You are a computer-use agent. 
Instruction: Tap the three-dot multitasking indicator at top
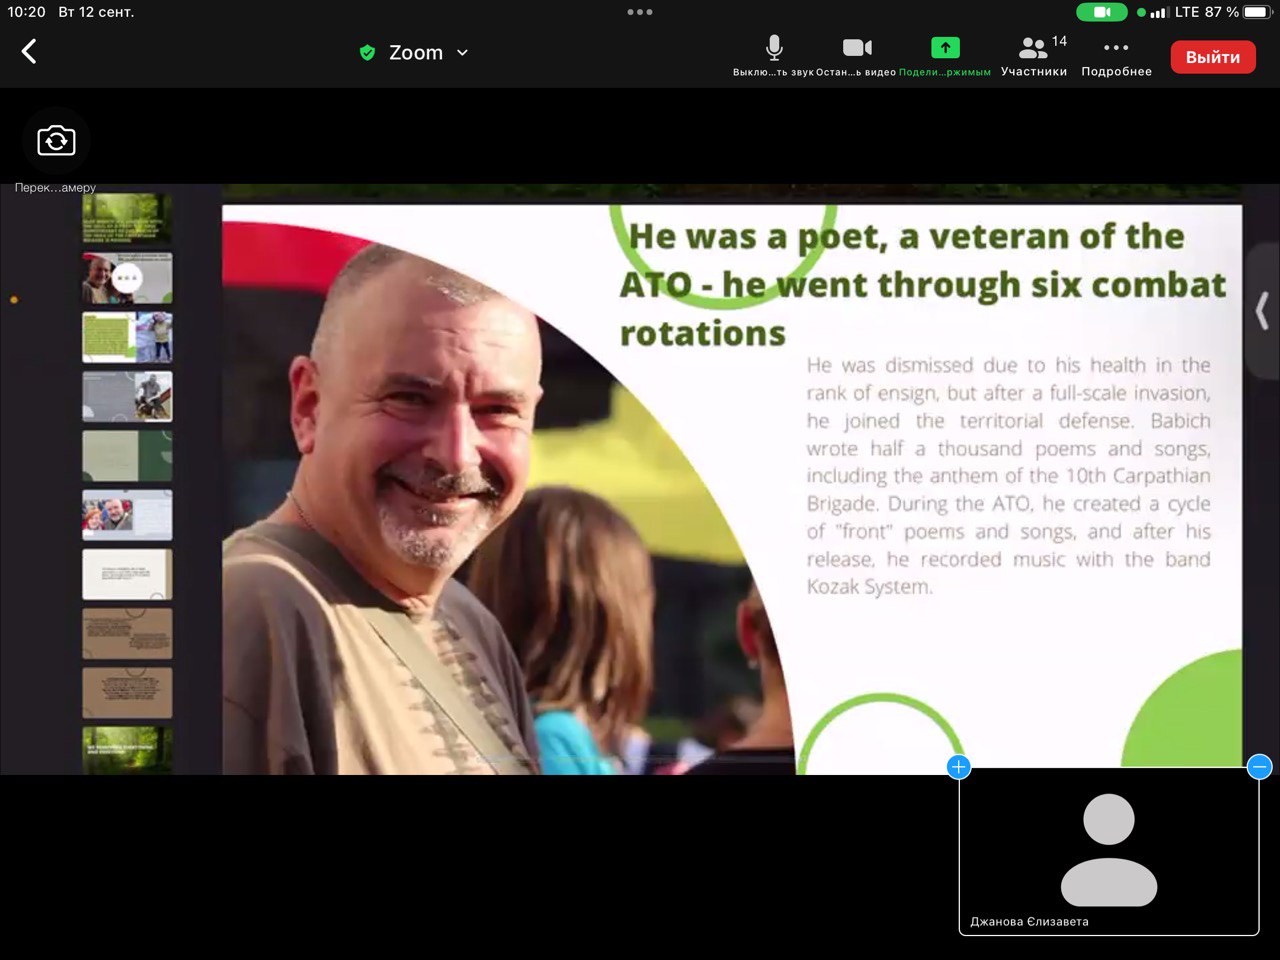click(640, 12)
